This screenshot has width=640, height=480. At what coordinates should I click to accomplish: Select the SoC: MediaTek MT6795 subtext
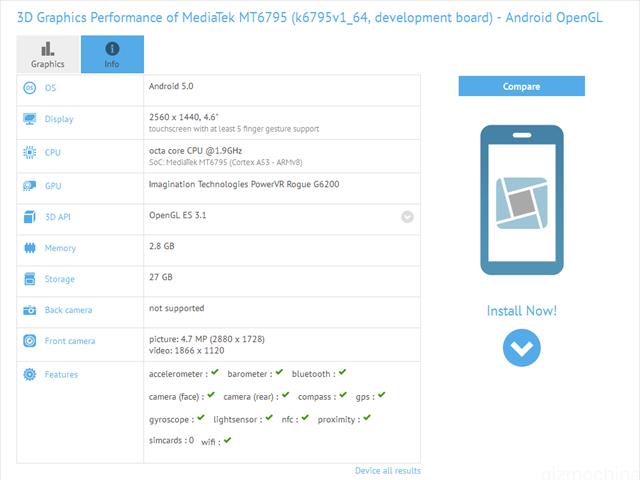coord(226,162)
